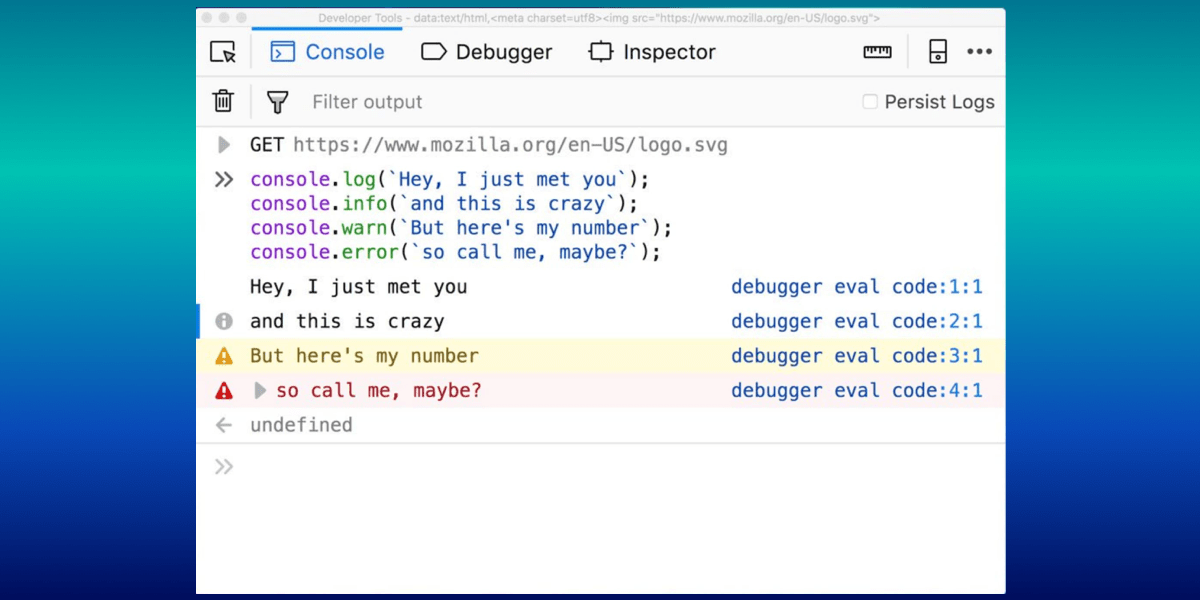Select the measuring tool ruler icon

[877, 51]
